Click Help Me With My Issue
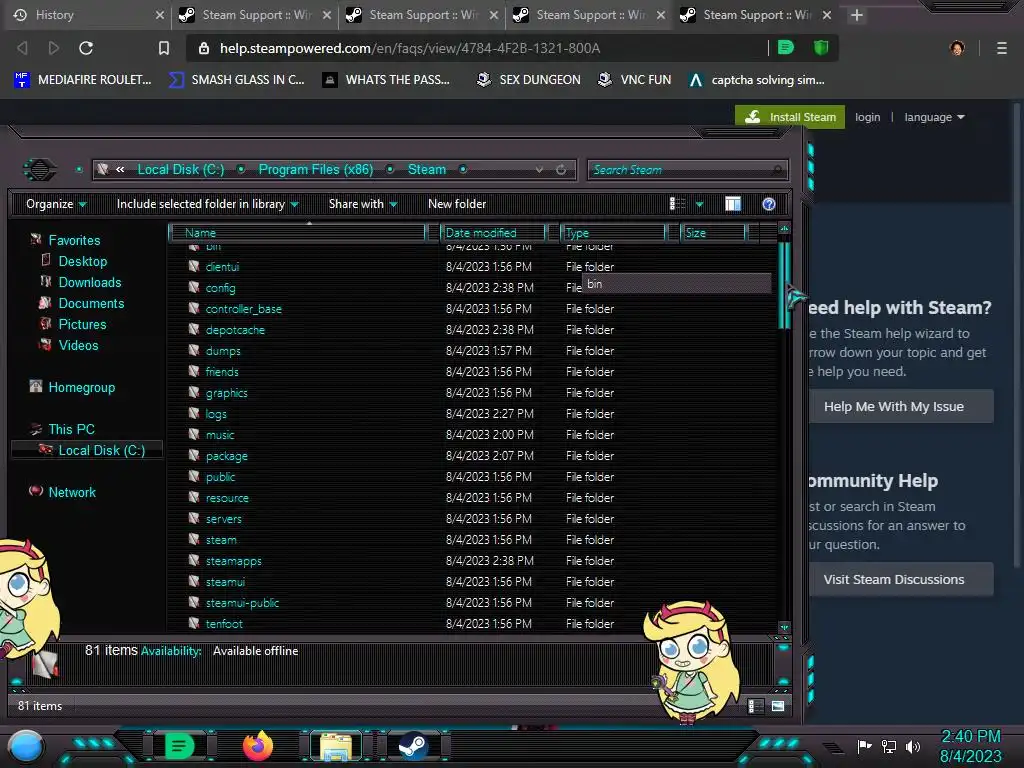The image size is (1024, 768). [x=901, y=406]
